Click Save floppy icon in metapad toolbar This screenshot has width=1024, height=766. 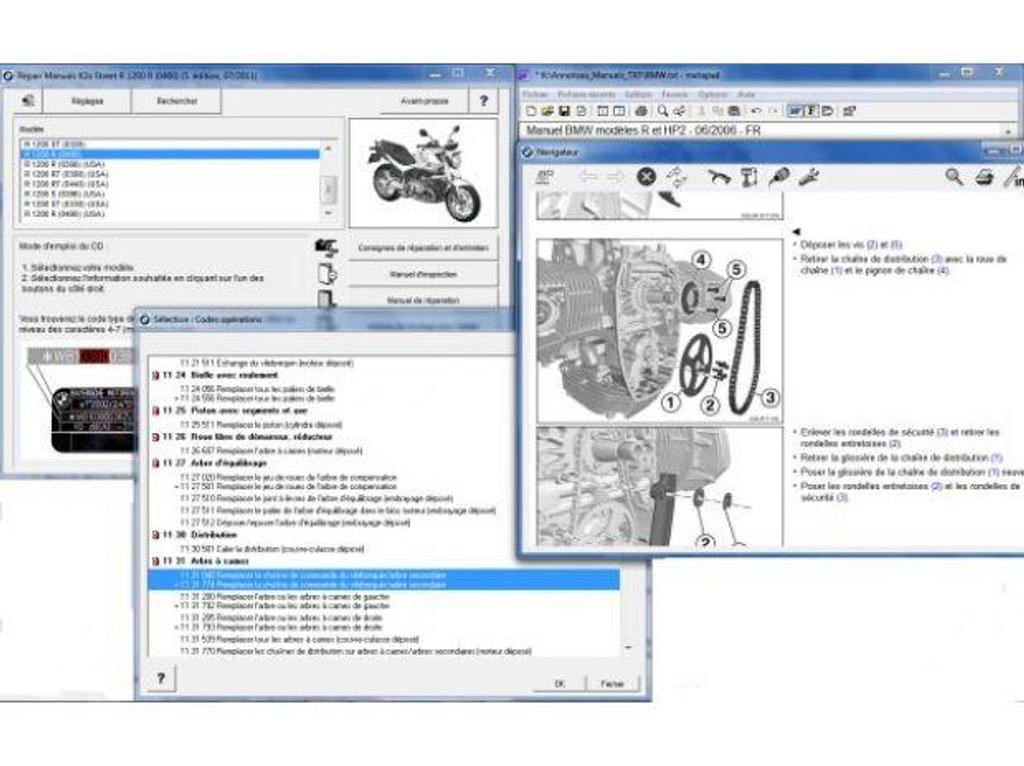pos(564,111)
